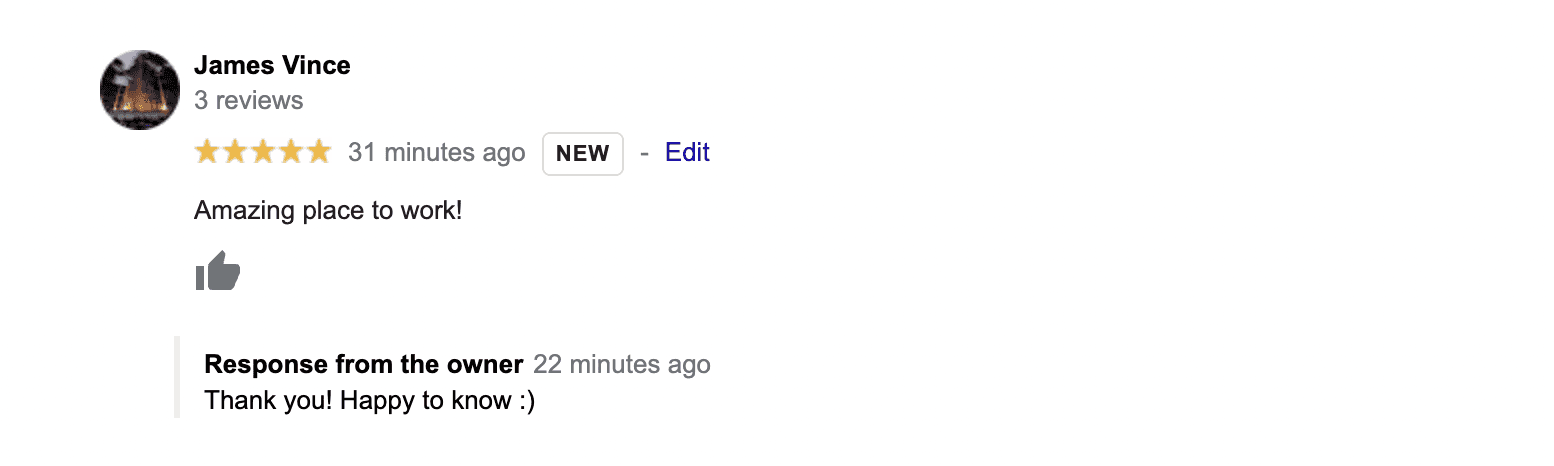
Task: Click the Edit link on the review
Action: pos(687,152)
